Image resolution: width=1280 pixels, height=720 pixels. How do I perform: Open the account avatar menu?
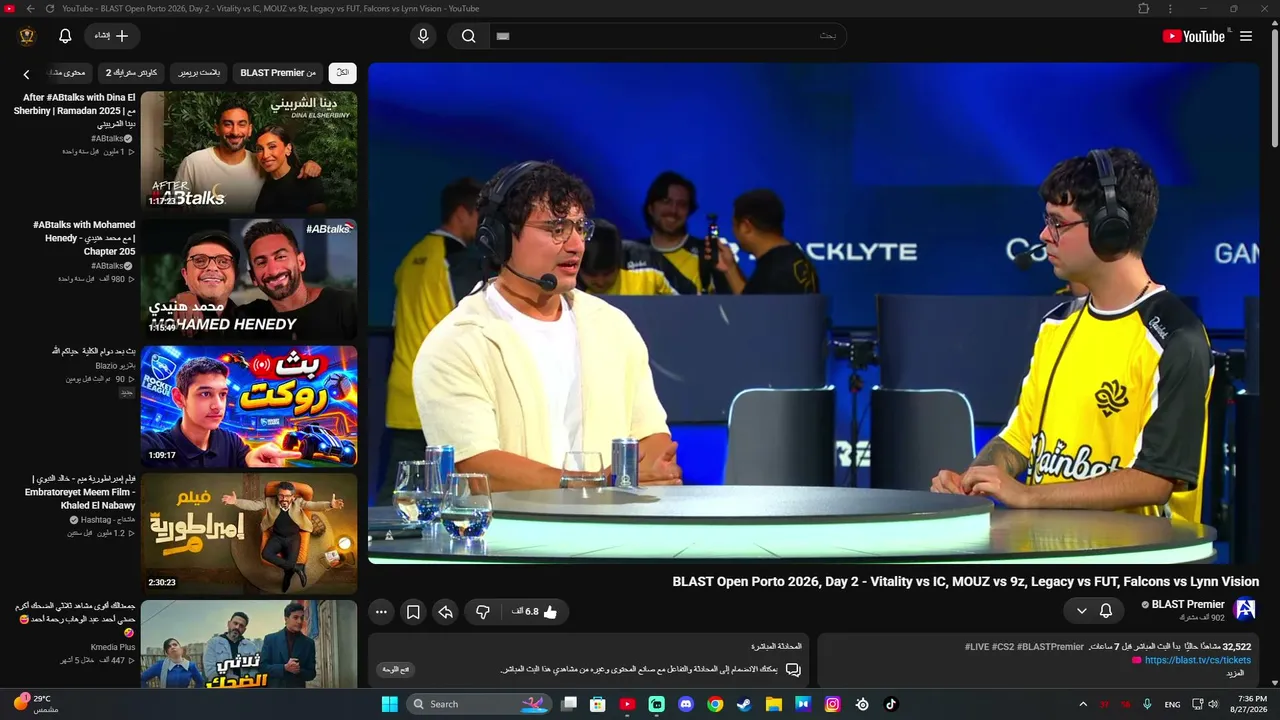27,36
